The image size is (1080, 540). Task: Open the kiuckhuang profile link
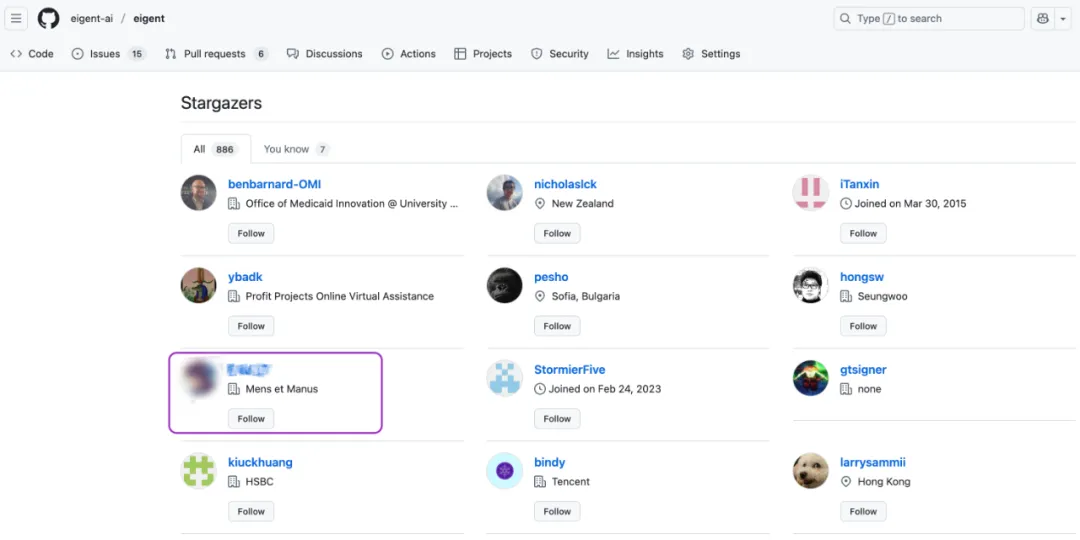coord(260,462)
